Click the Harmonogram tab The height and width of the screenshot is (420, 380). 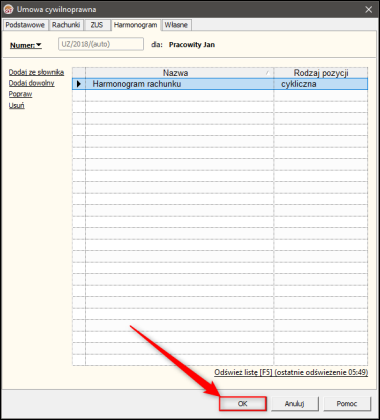135,25
